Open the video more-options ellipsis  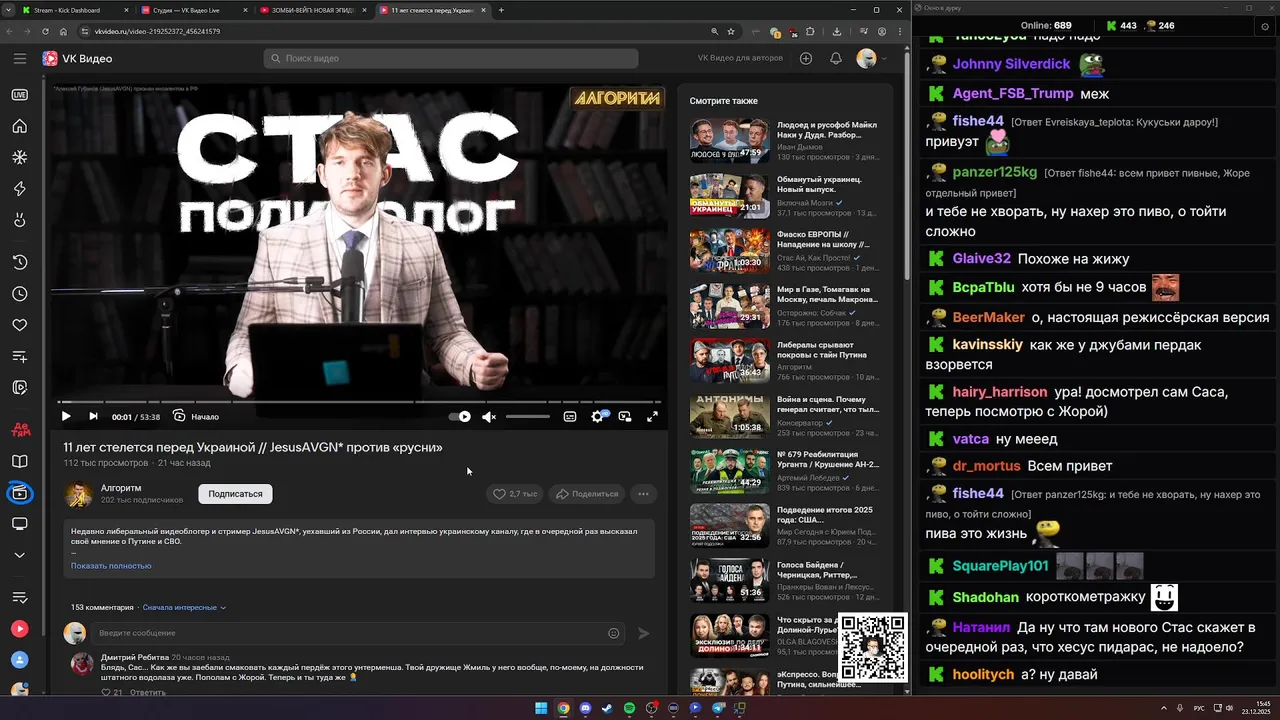pyautogui.click(x=643, y=494)
